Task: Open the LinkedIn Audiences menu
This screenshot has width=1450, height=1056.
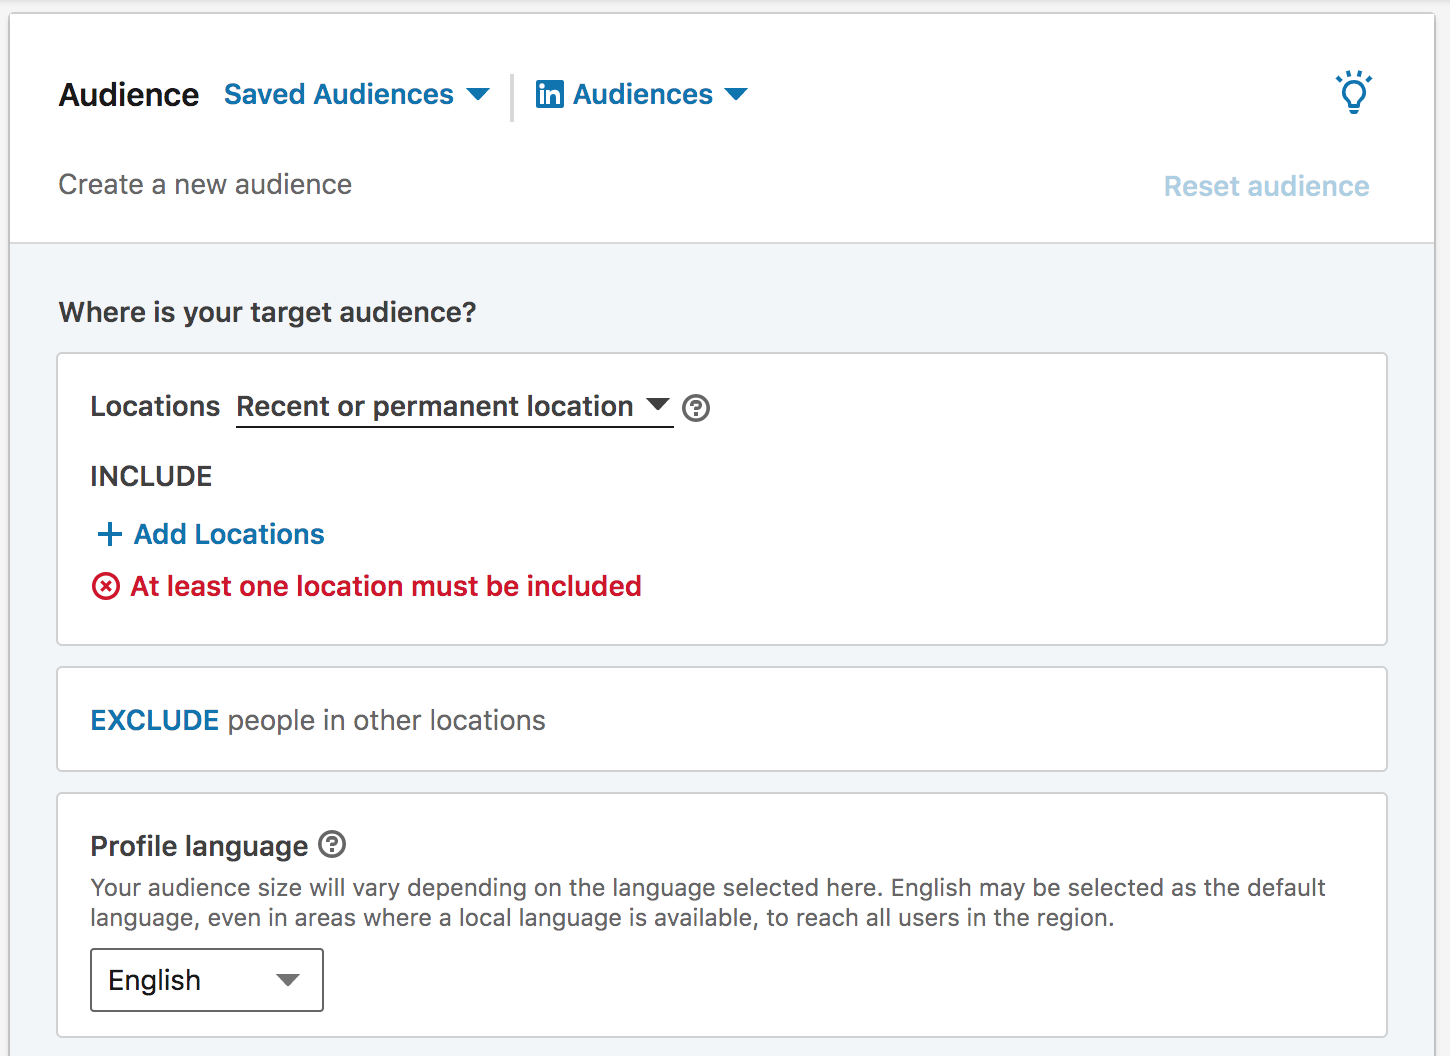Action: 642,94
